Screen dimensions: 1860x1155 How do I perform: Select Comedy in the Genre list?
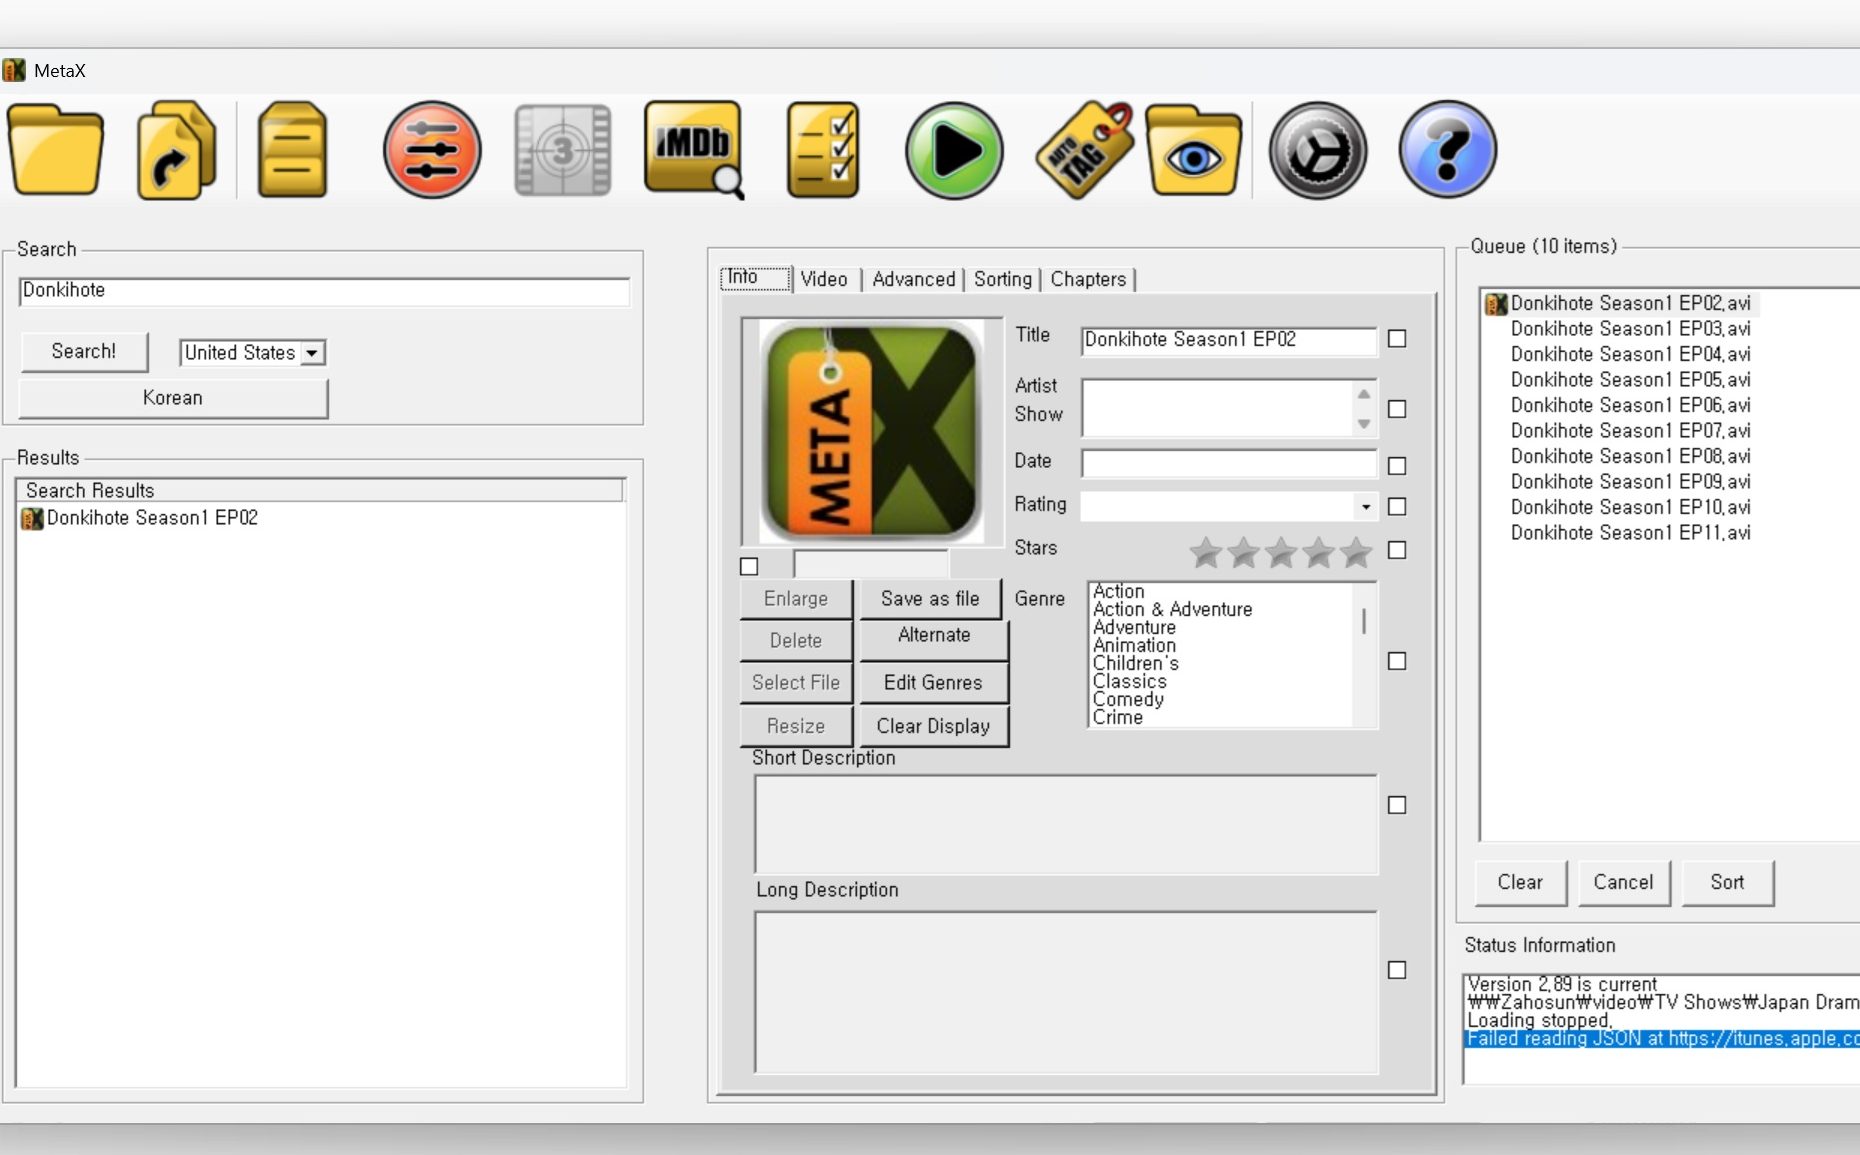[x=1128, y=699]
